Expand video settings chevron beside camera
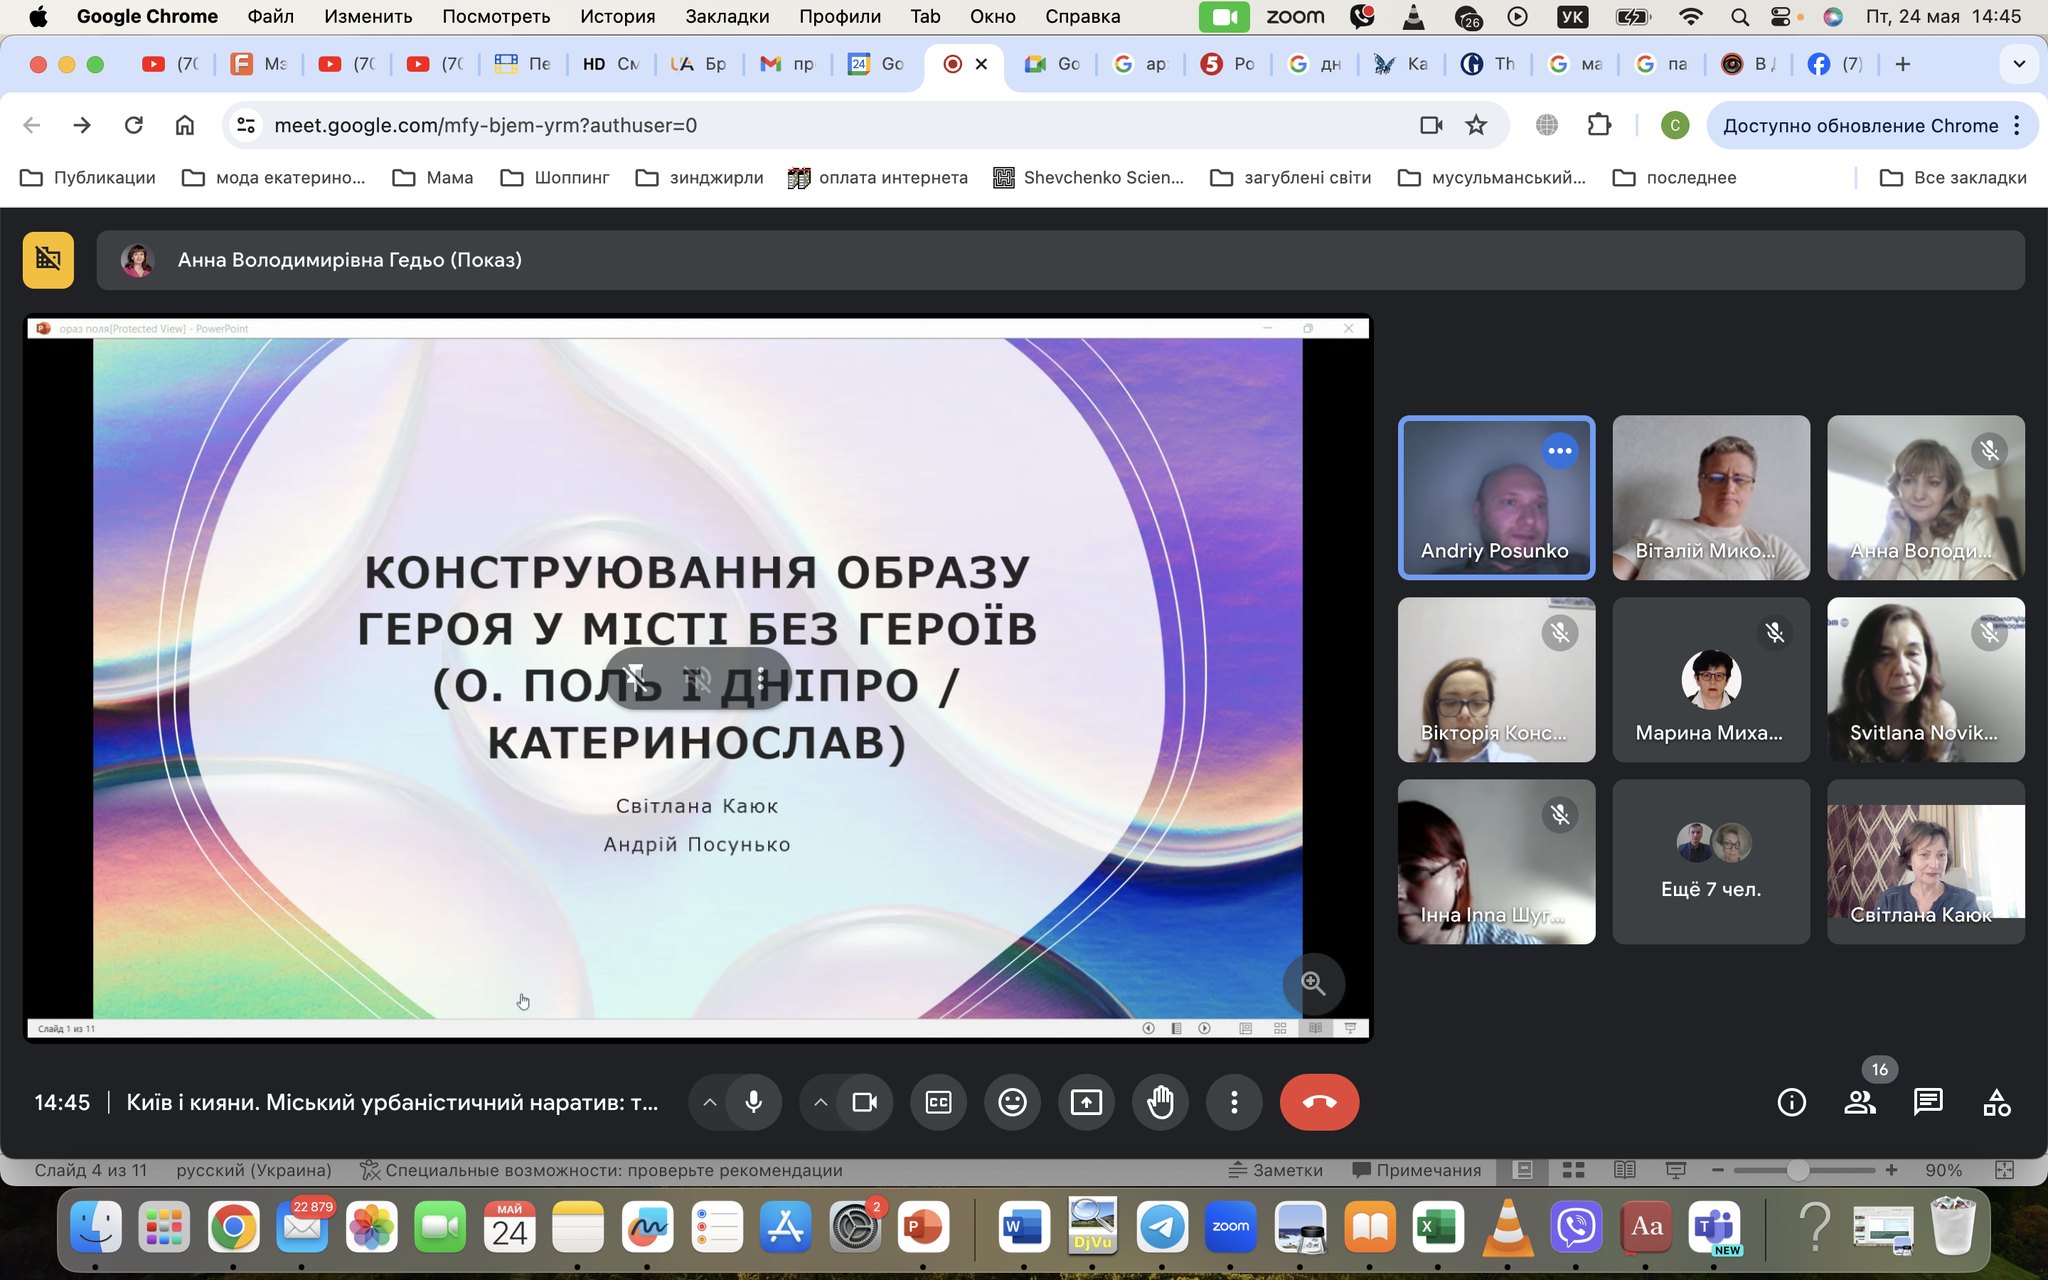Screen dimensions: 2048x1280 point(820,1102)
